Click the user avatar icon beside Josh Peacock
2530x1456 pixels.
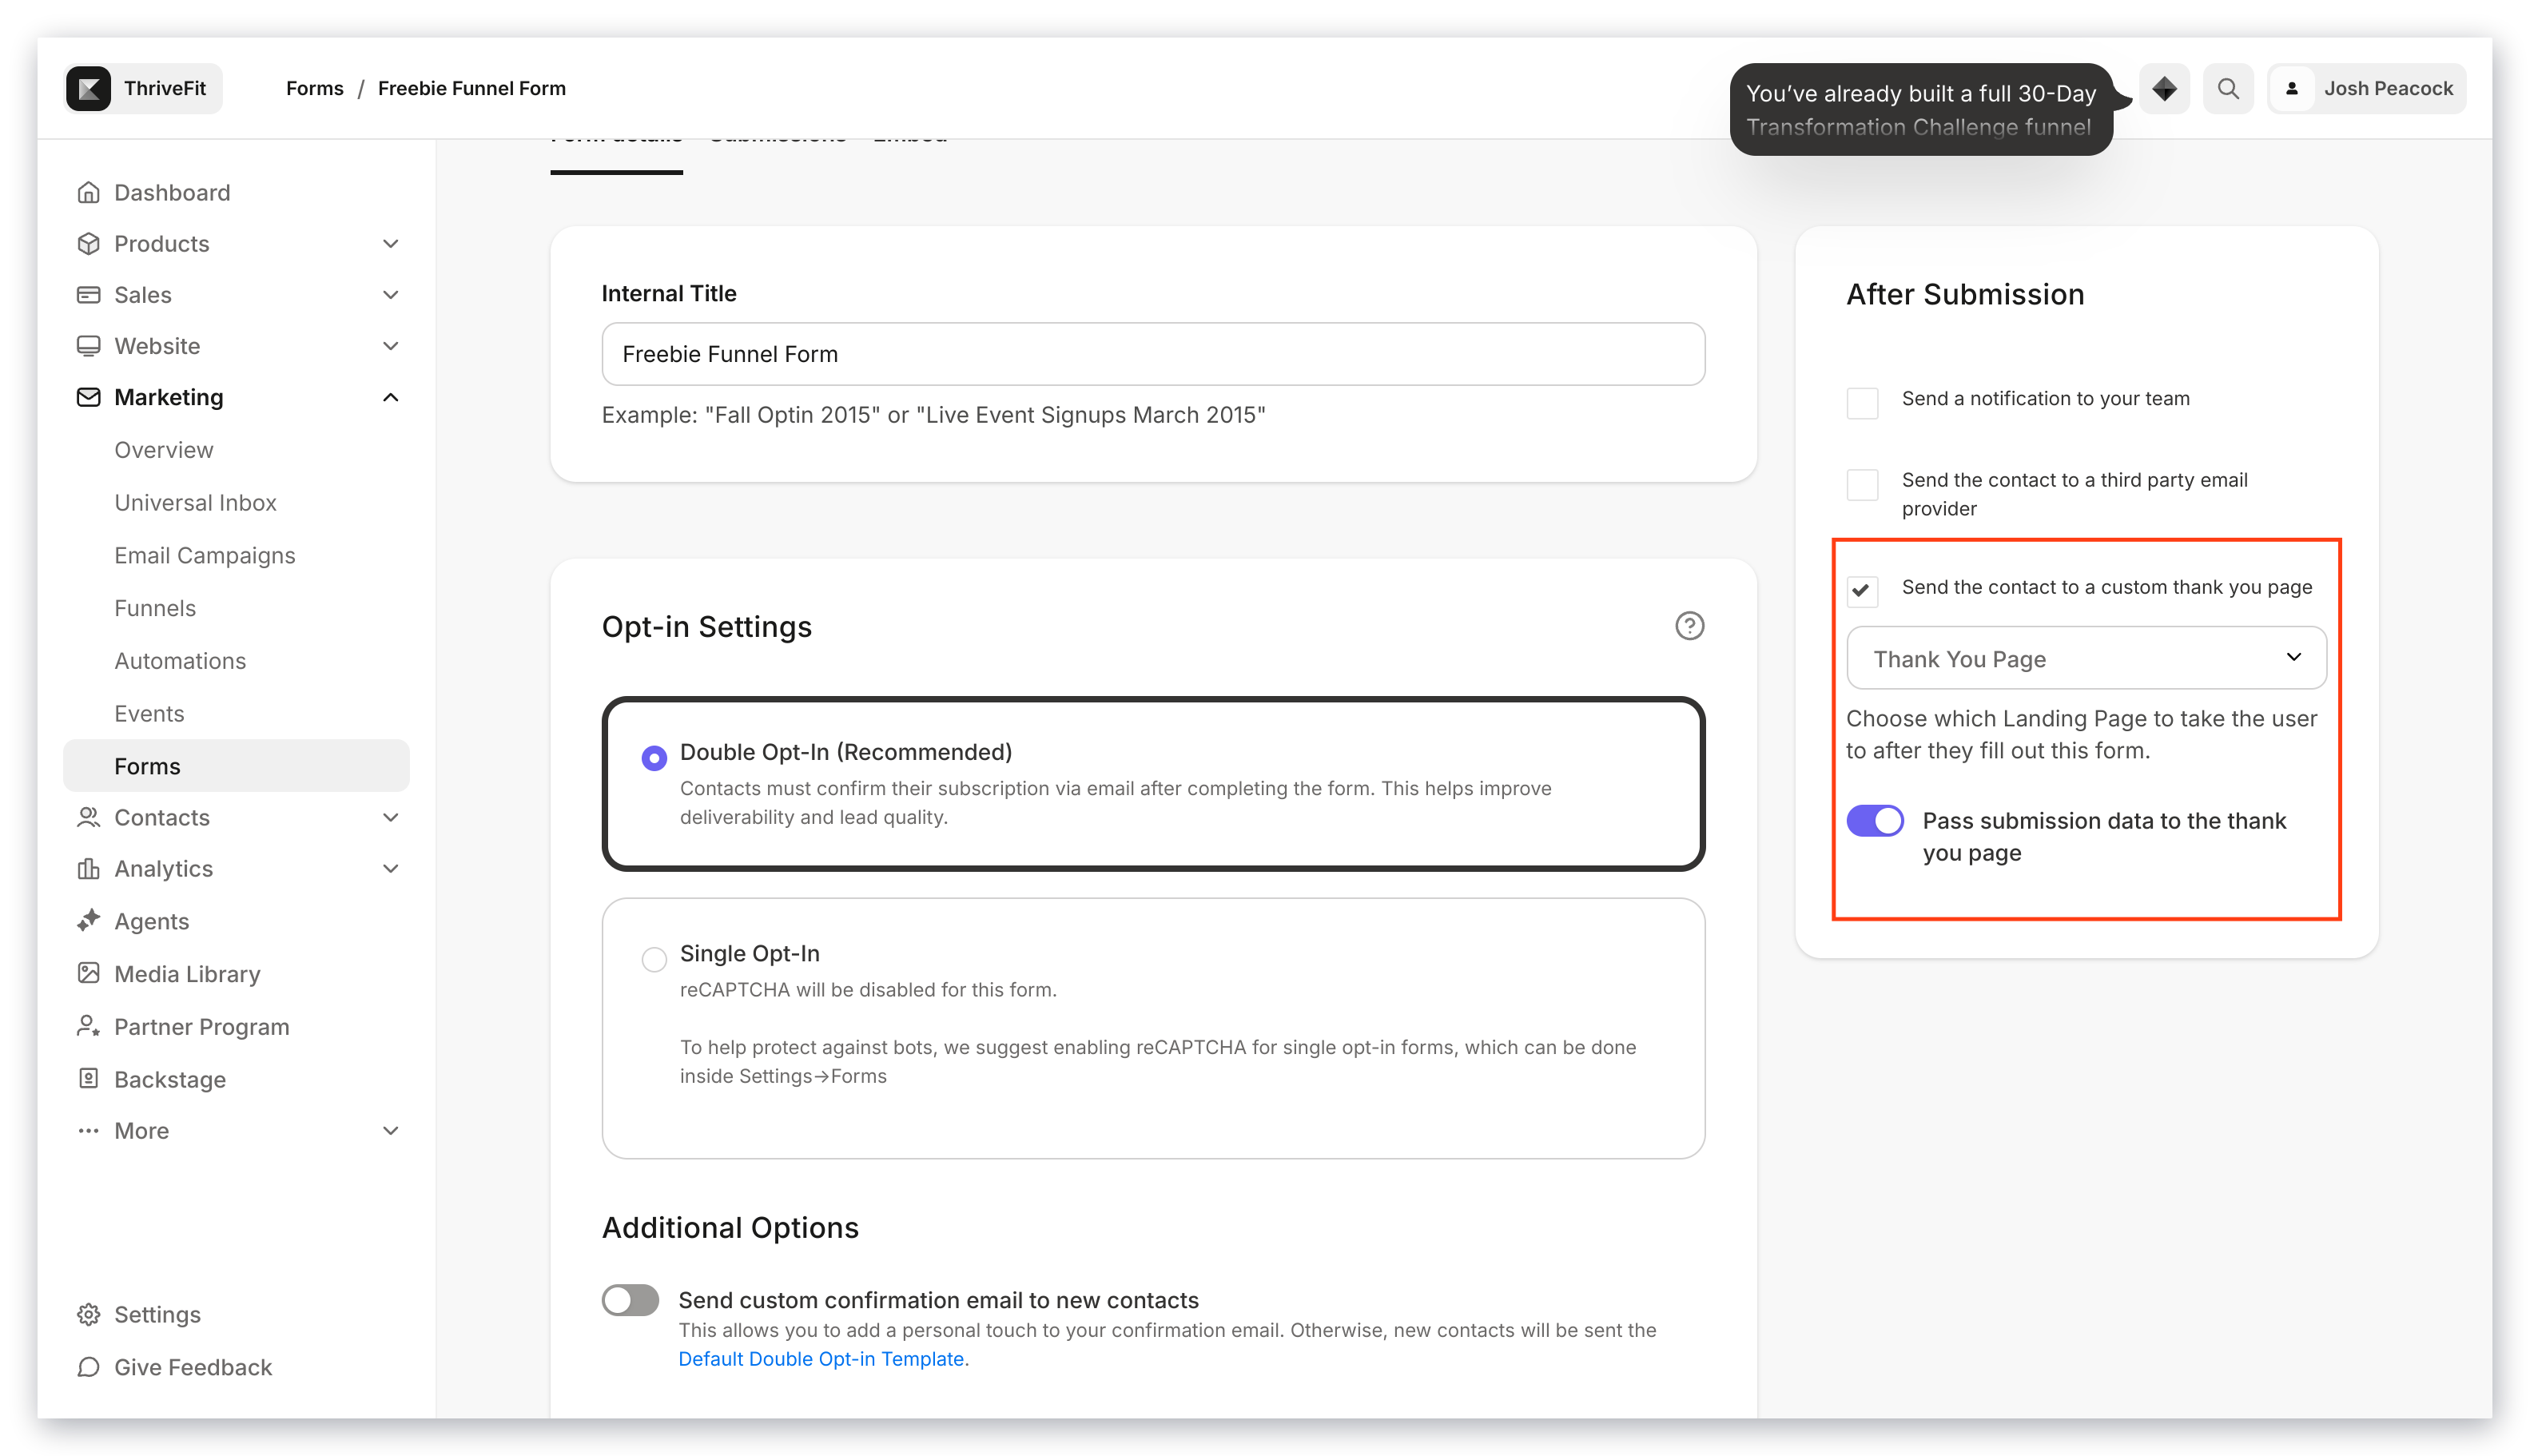[x=2292, y=88]
